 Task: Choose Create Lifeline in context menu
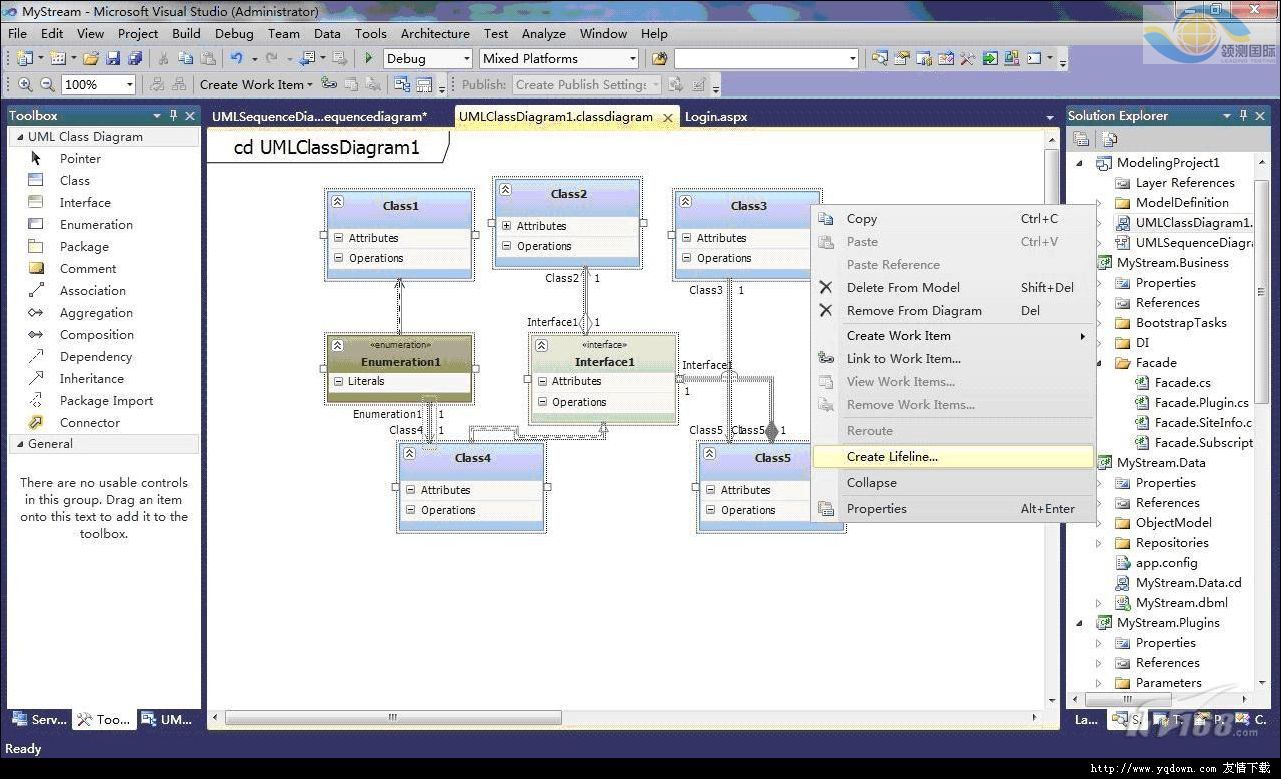pyautogui.click(x=892, y=456)
